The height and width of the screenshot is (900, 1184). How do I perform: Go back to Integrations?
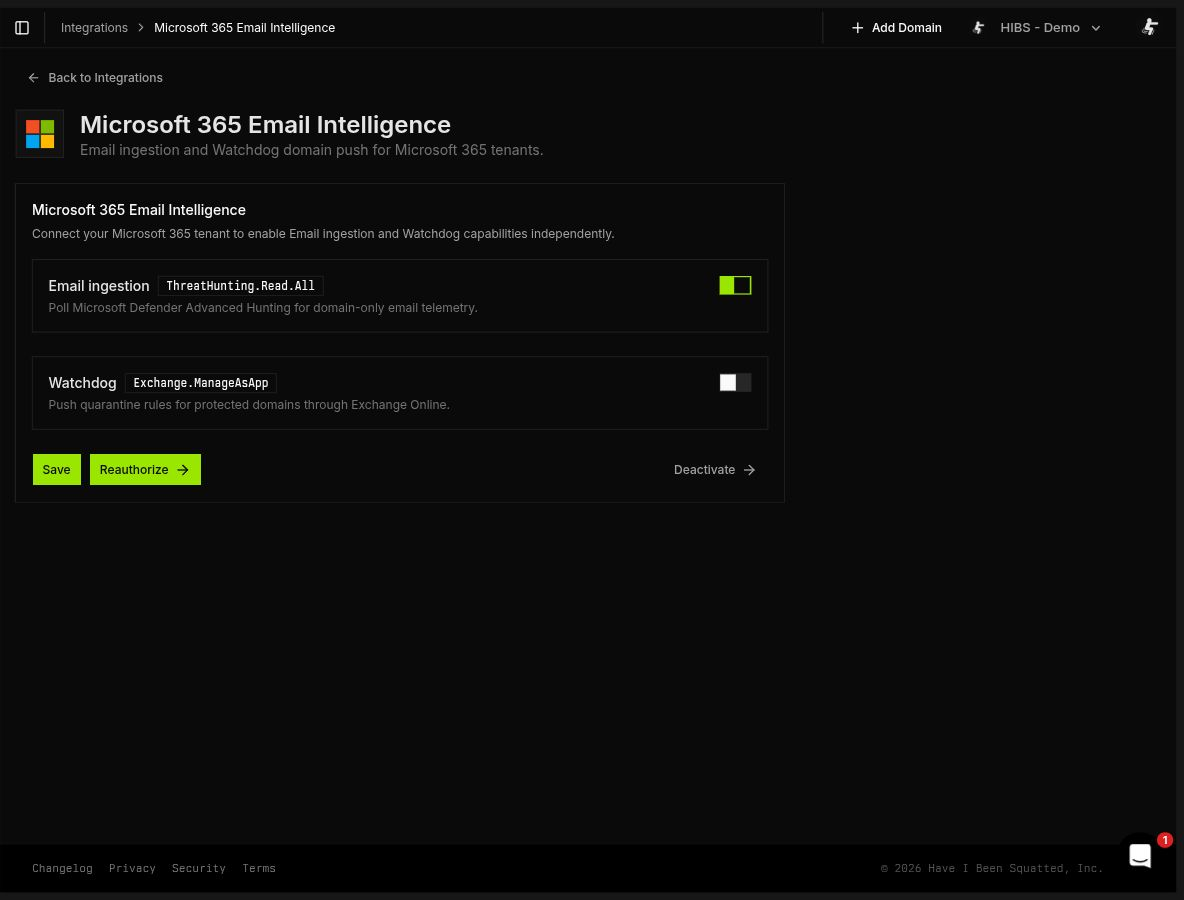95,78
